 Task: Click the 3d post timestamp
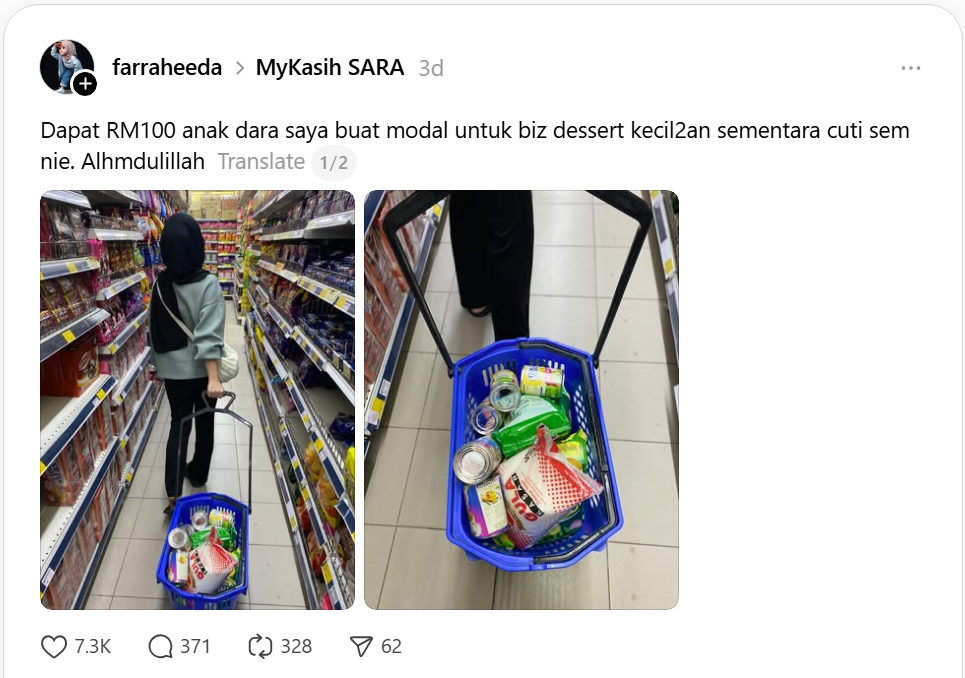(x=431, y=68)
